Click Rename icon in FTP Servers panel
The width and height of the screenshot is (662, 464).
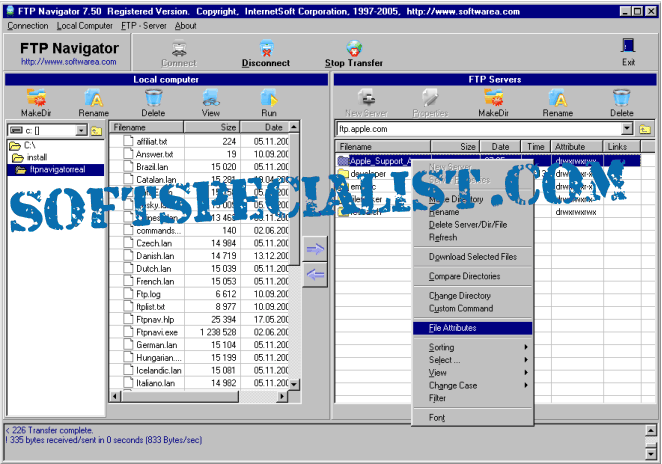tap(558, 97)
